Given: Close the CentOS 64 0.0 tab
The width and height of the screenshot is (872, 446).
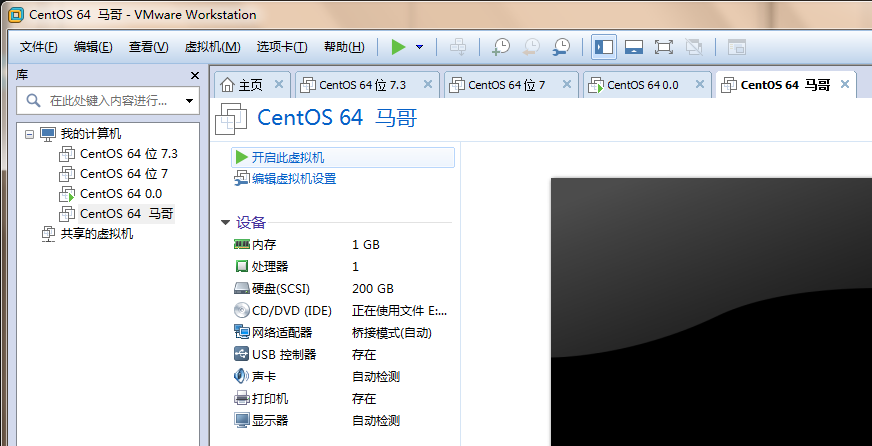Looking at the screenshot, I should pyautogui.click(x=700, y=85).
